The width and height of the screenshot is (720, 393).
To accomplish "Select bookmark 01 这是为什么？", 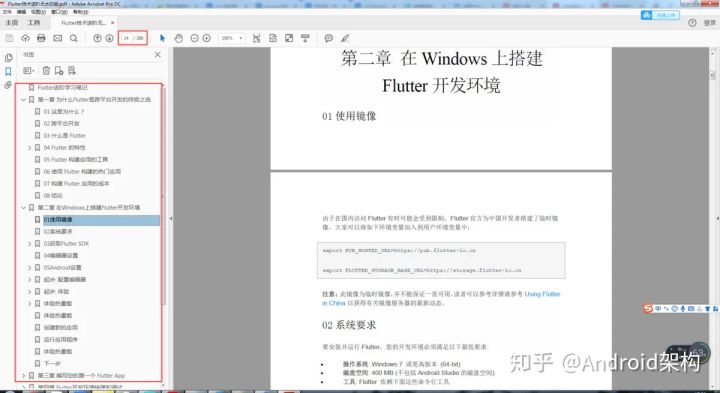I will click(x=64, y=112).
